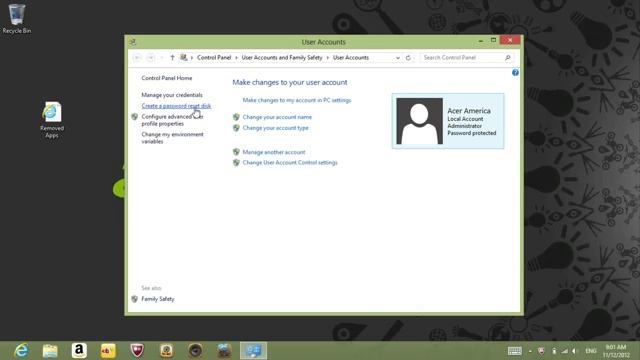Click the address bar computer icon
Screen dimensions: 640x360
click(184, 58)
